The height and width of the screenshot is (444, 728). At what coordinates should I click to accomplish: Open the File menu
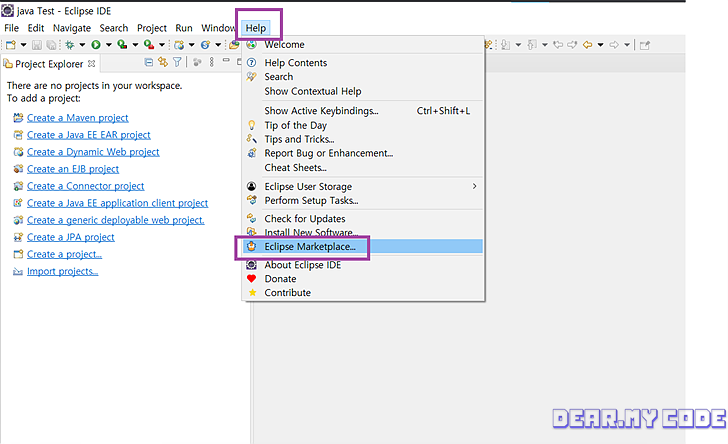tap(12, 28)
